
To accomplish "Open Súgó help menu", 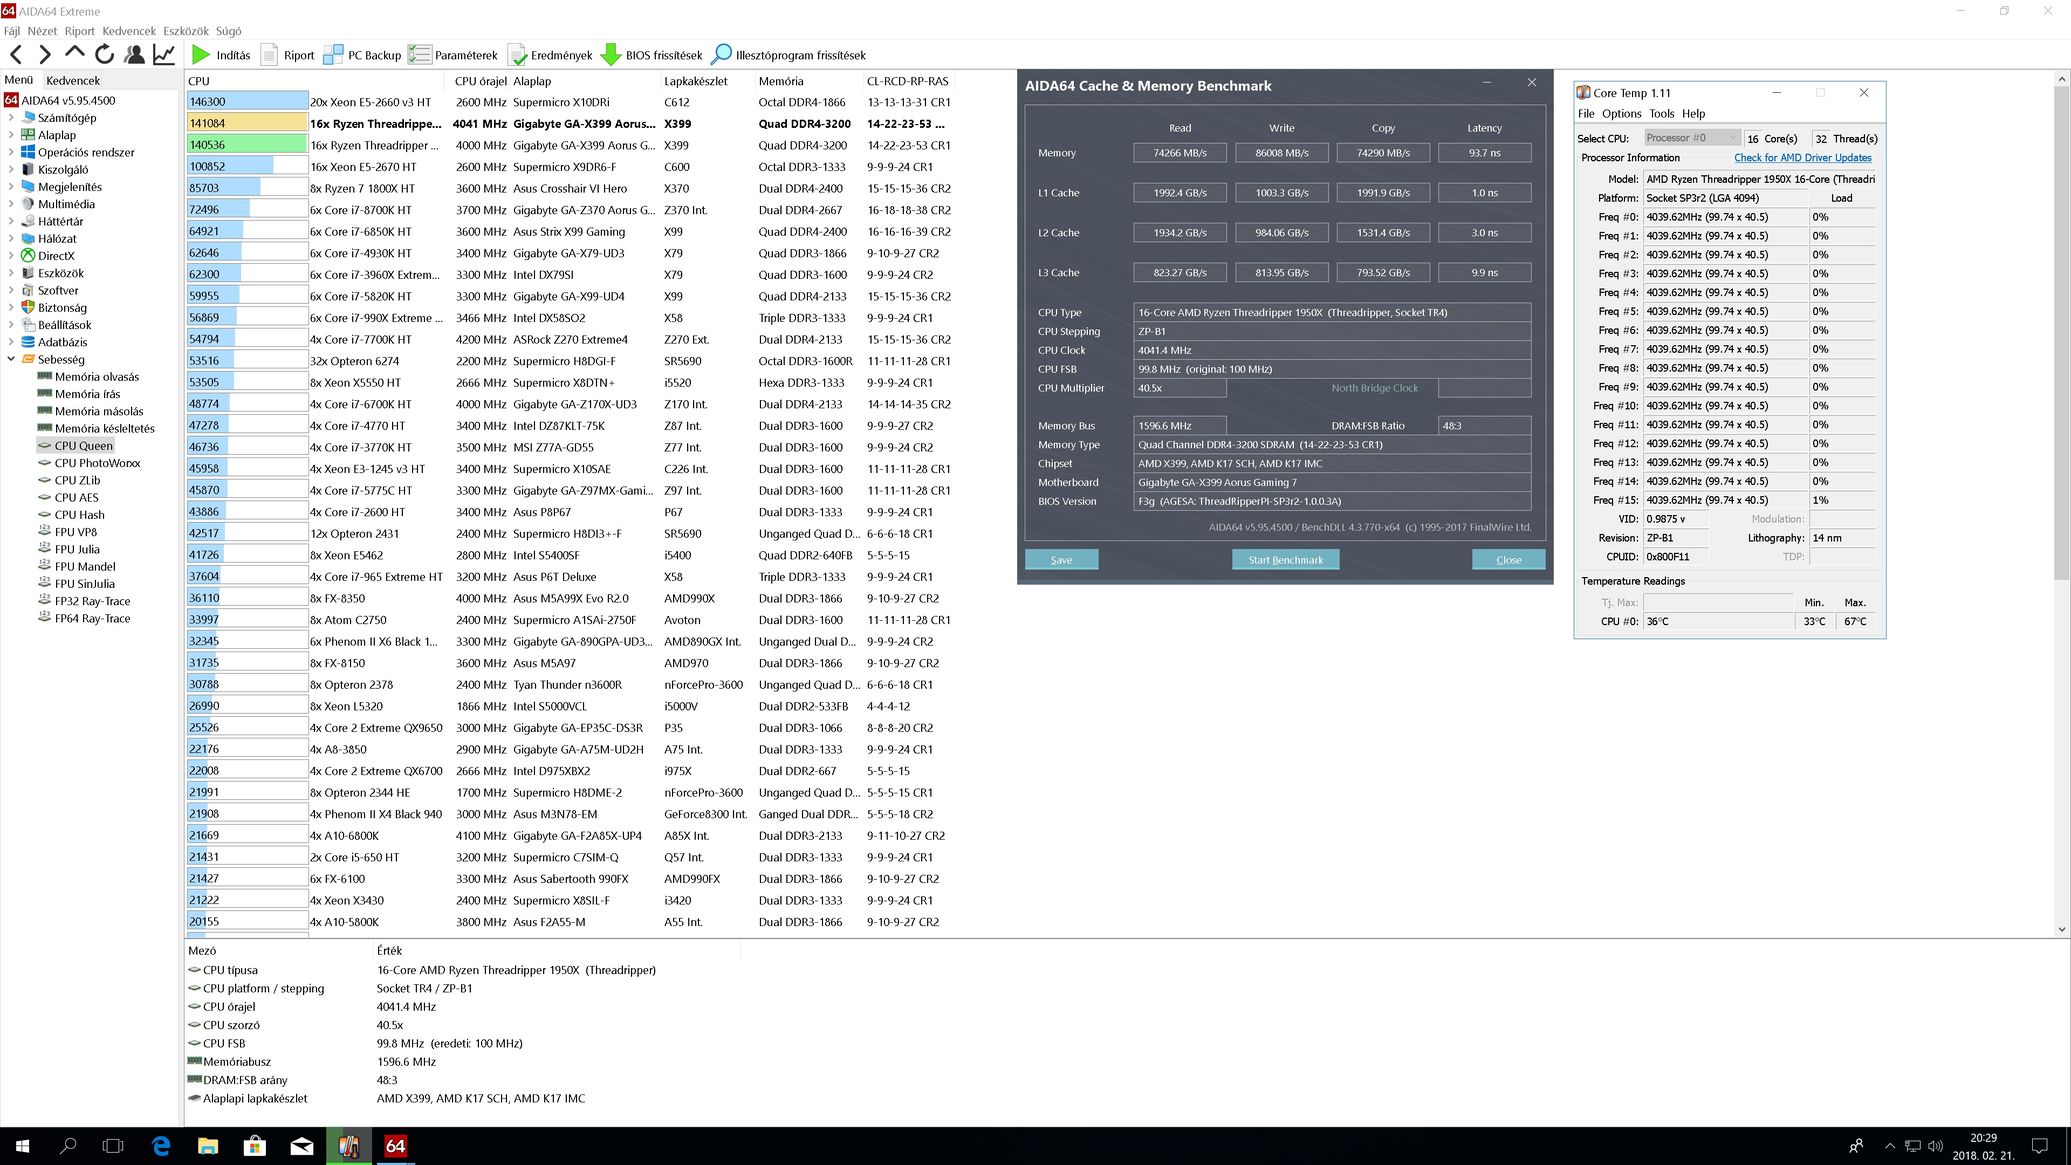I will (x=228, y=31).
